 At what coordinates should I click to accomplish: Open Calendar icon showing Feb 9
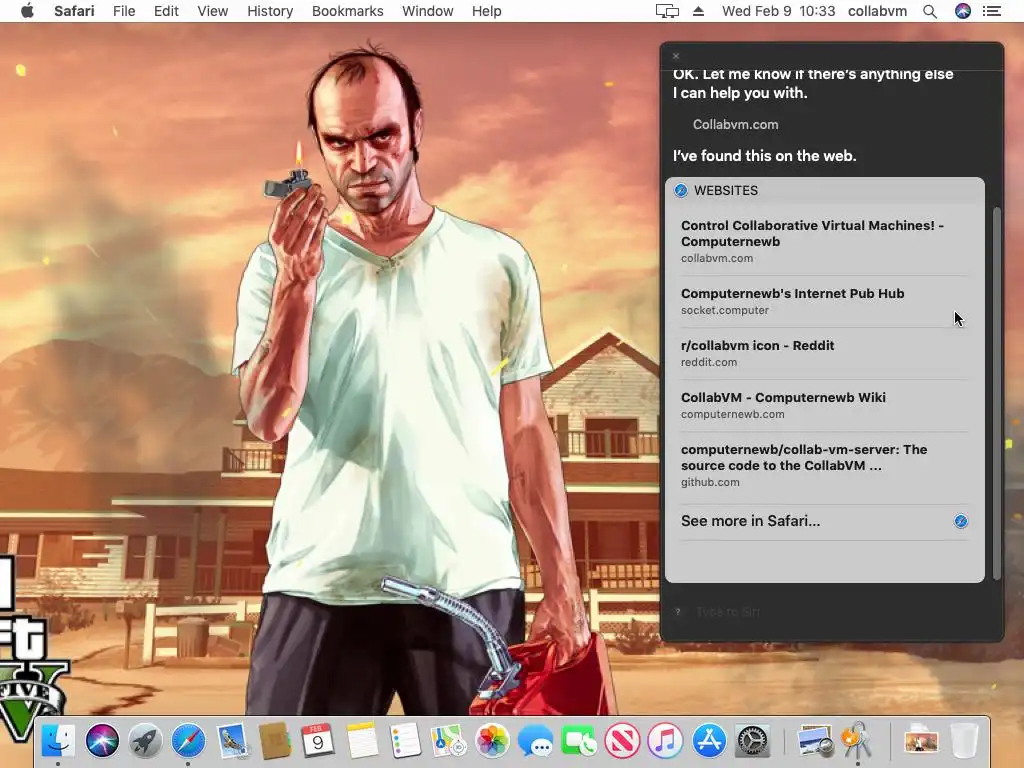tap(318, 741)
